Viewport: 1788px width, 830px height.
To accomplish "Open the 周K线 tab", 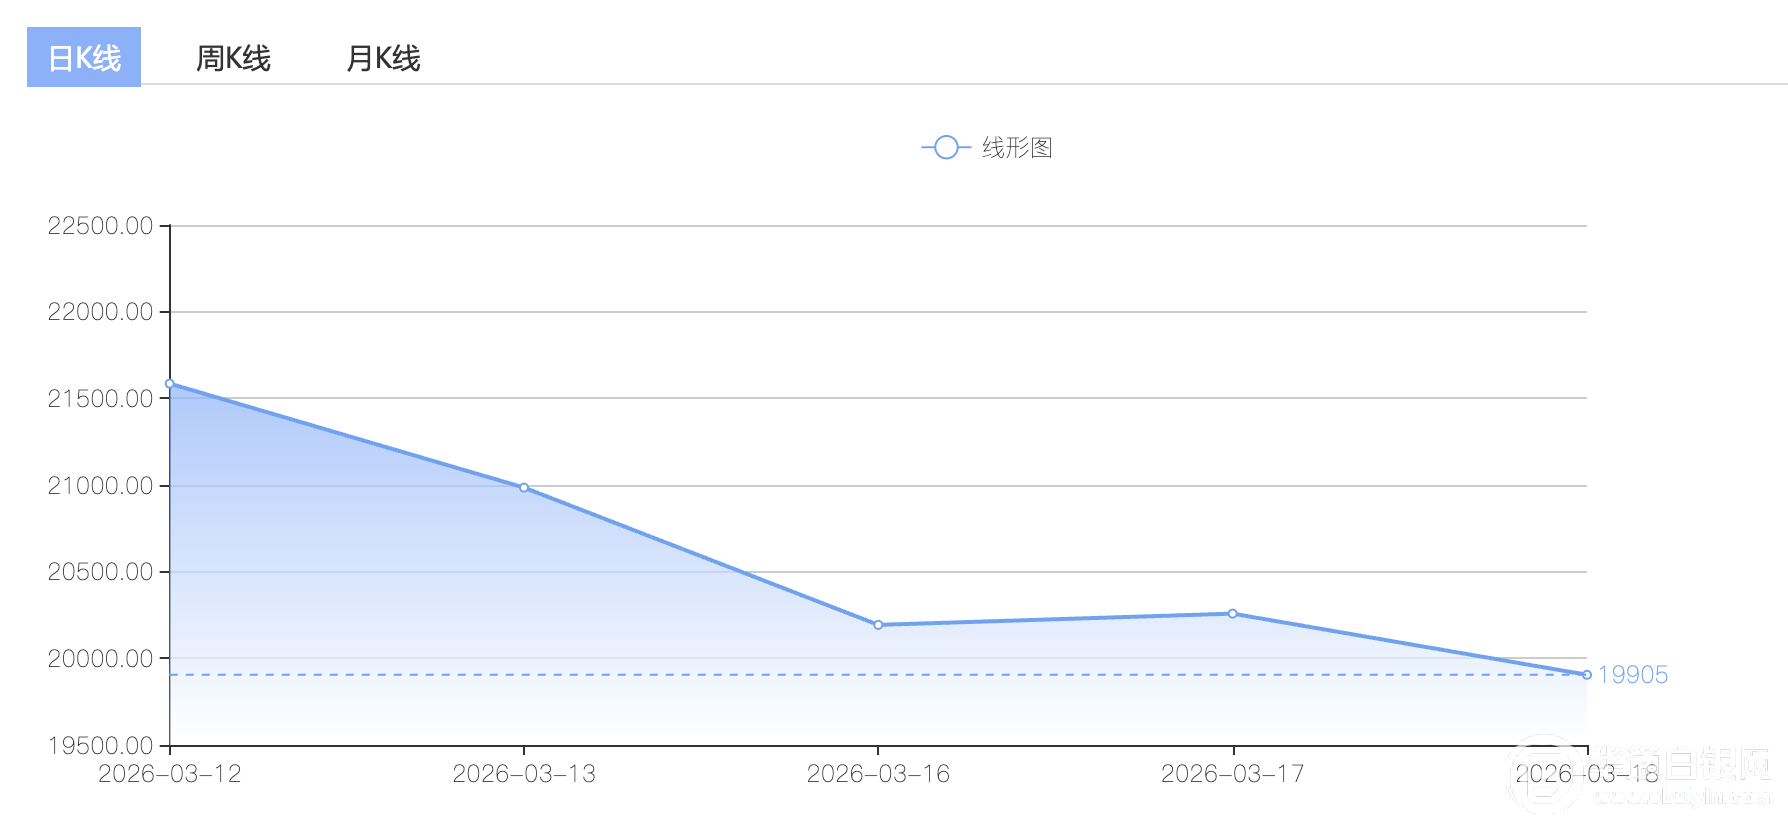I will (x=233, y=58).
